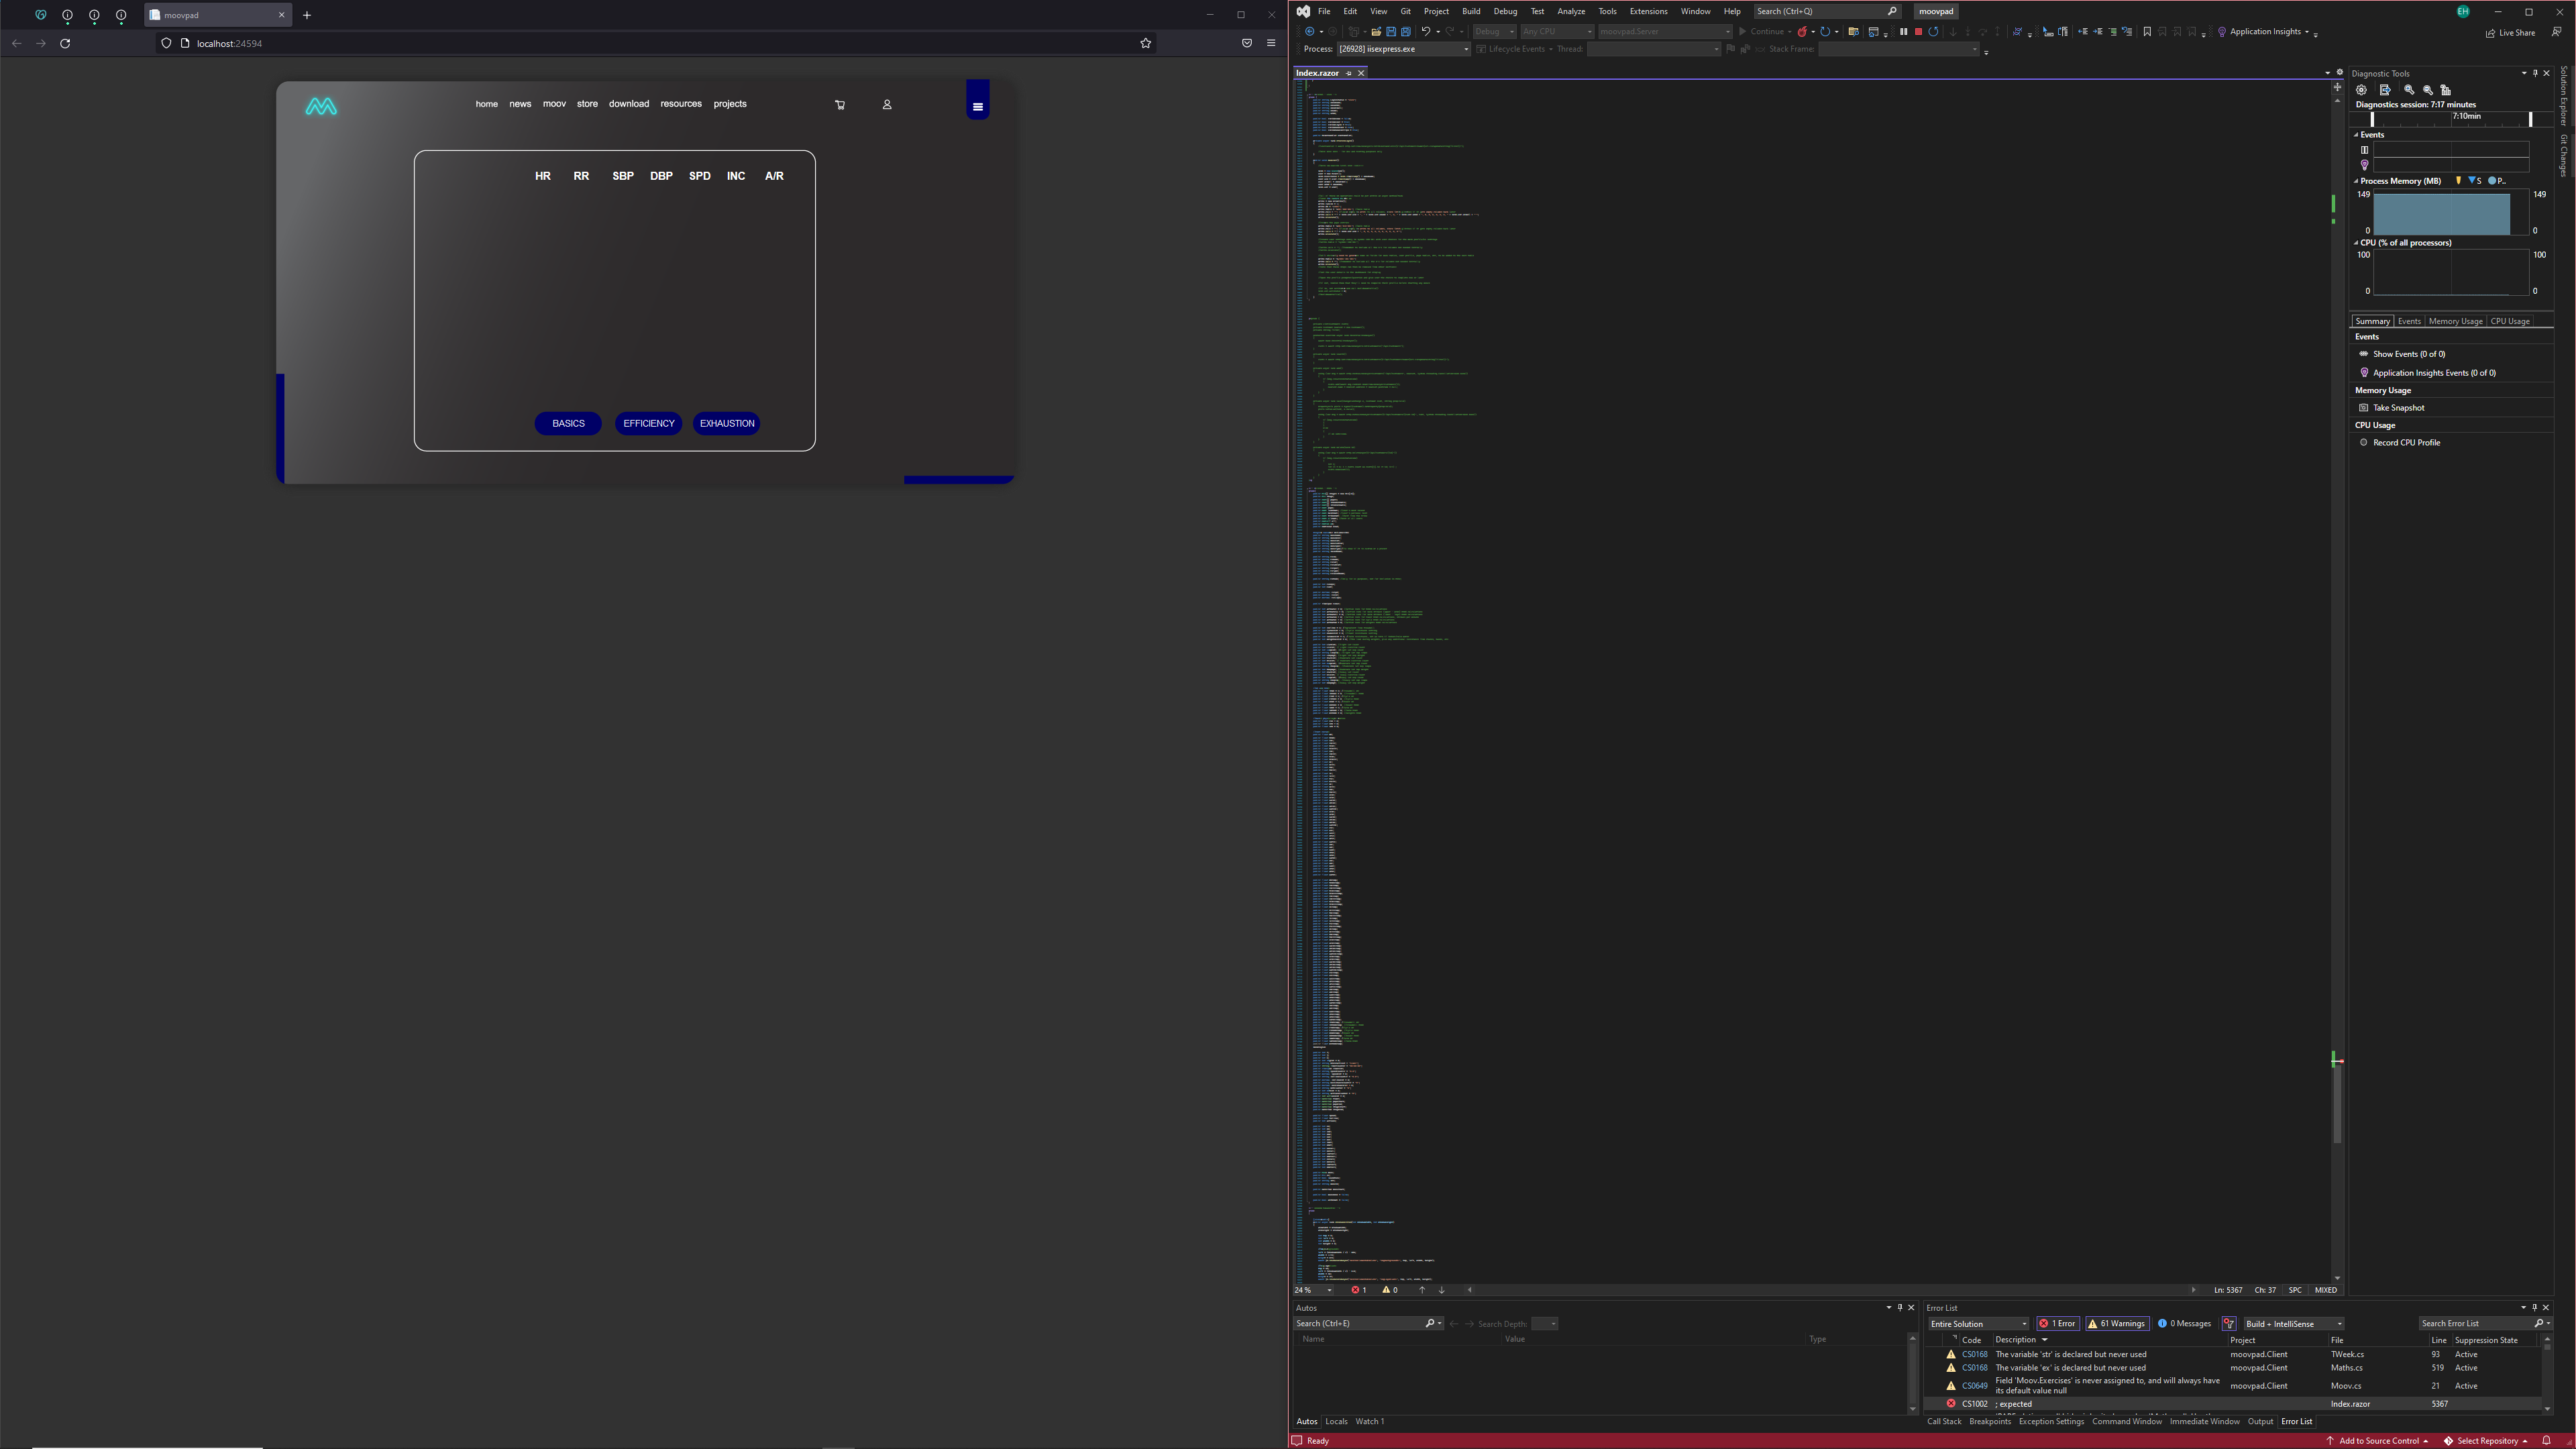
Task: Click Select Repository in the status bar
Action: click(2486, 1441)
